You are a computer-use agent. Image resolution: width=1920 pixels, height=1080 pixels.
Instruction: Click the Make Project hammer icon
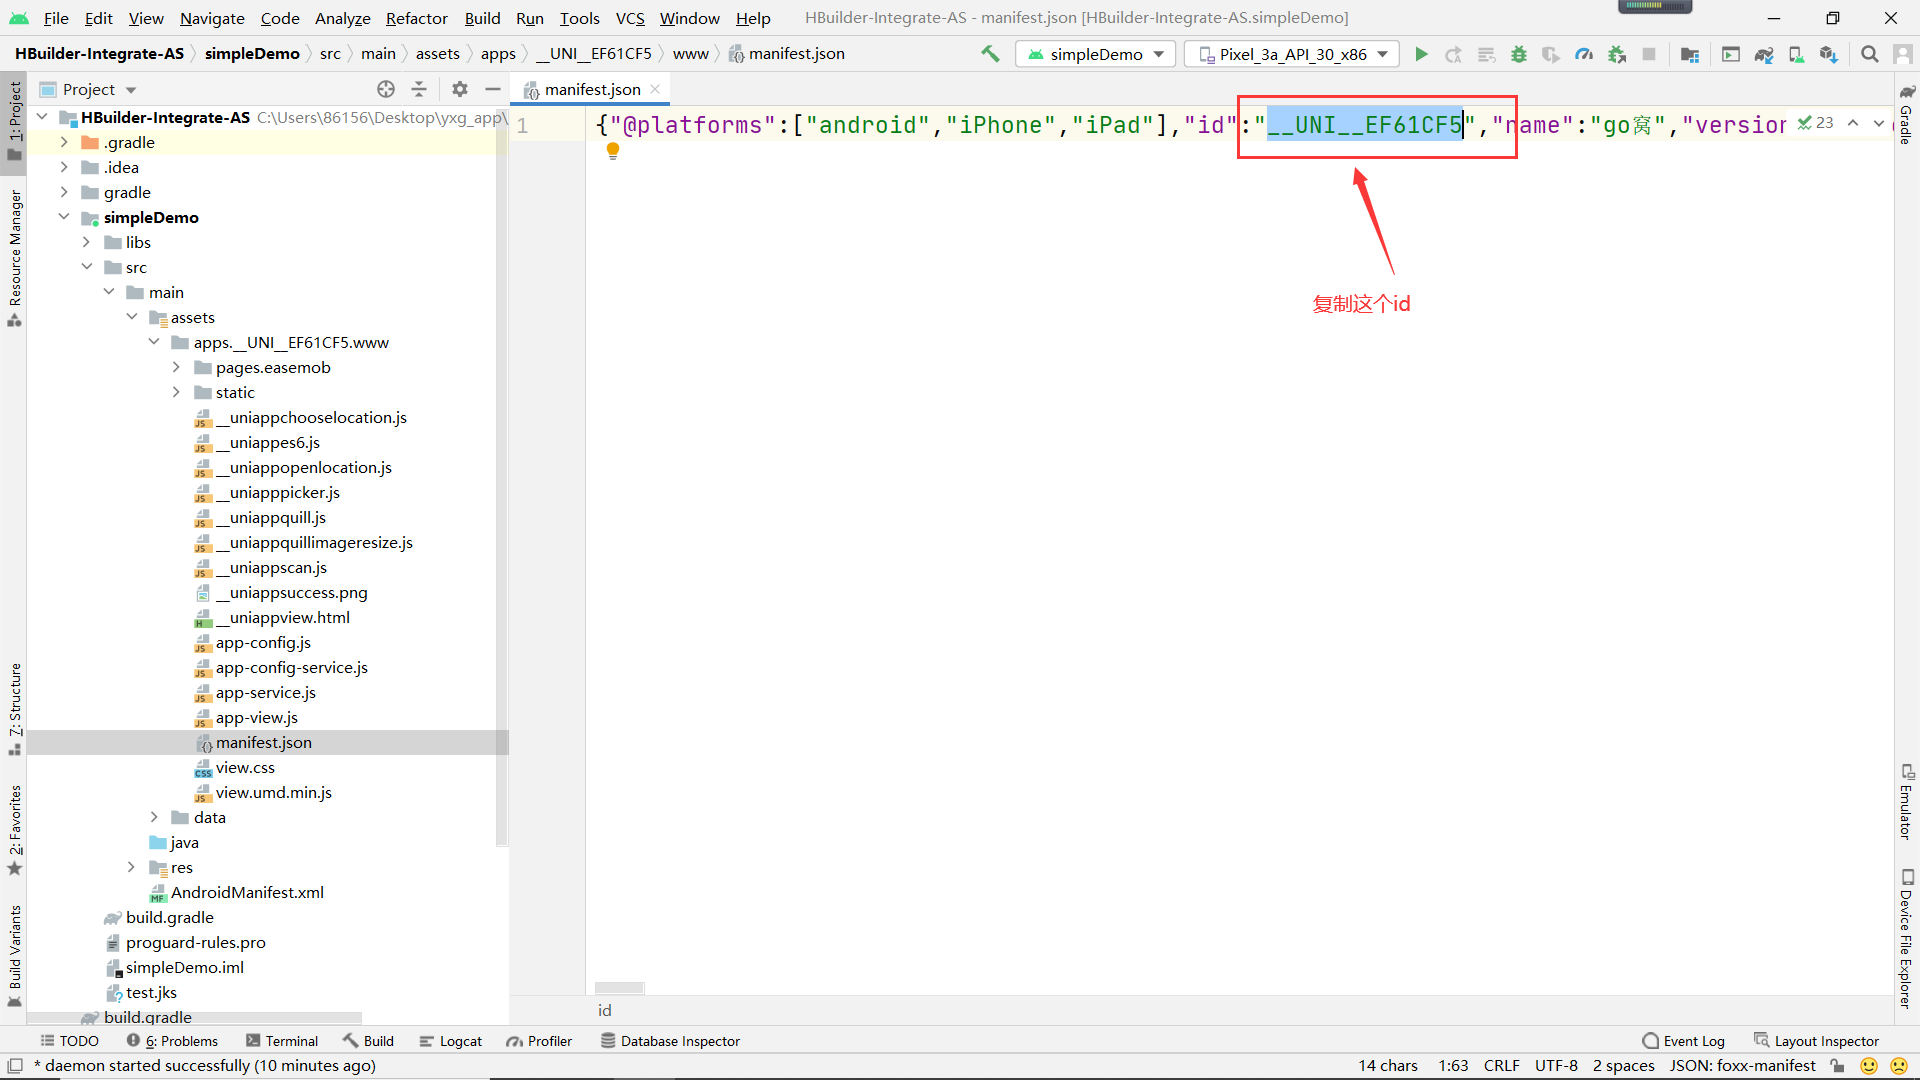click(990, 54)
